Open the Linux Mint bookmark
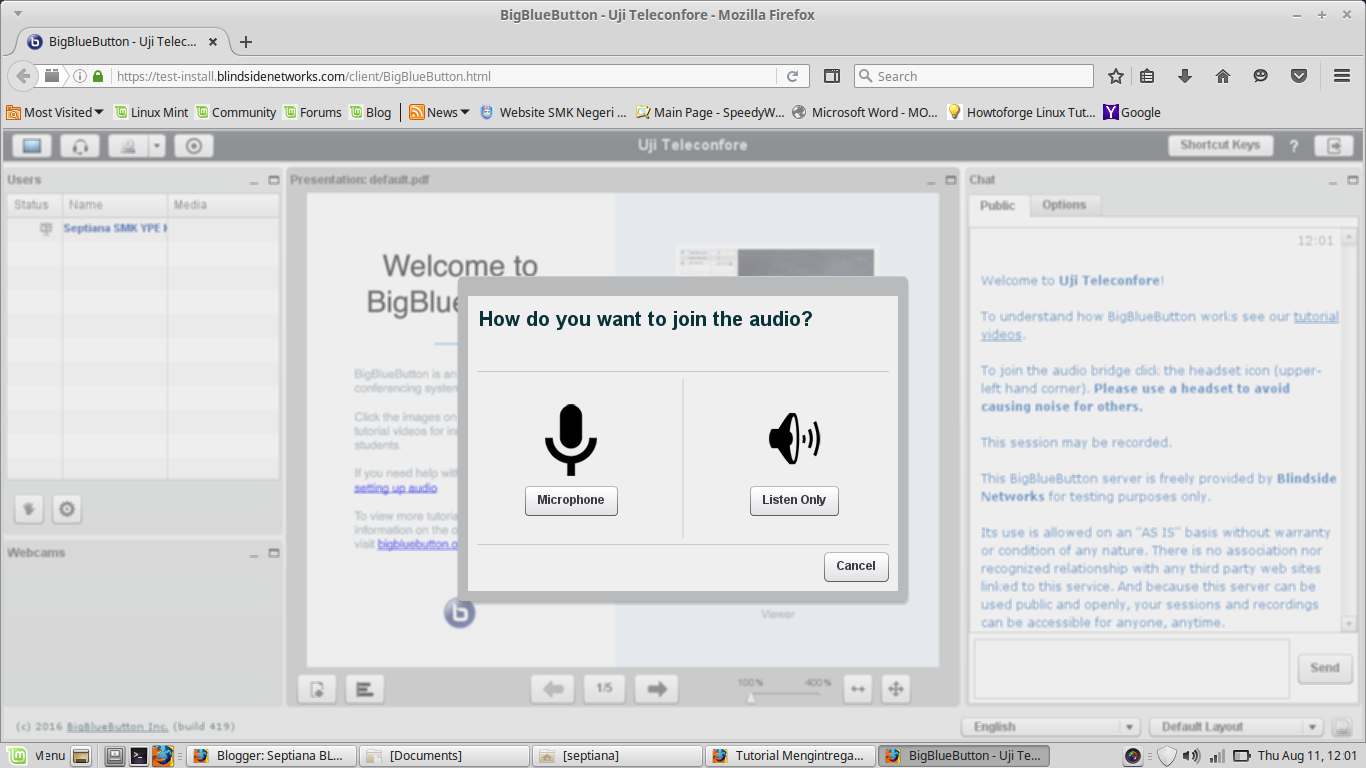The height and width of the screenshot is (768, 1366). pyautogui.click(x=151, y=112)
